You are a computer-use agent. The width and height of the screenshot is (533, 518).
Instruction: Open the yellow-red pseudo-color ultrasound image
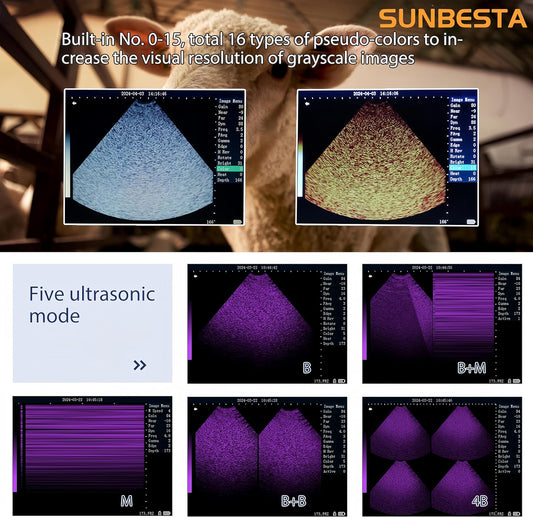[x=387, y=157]
